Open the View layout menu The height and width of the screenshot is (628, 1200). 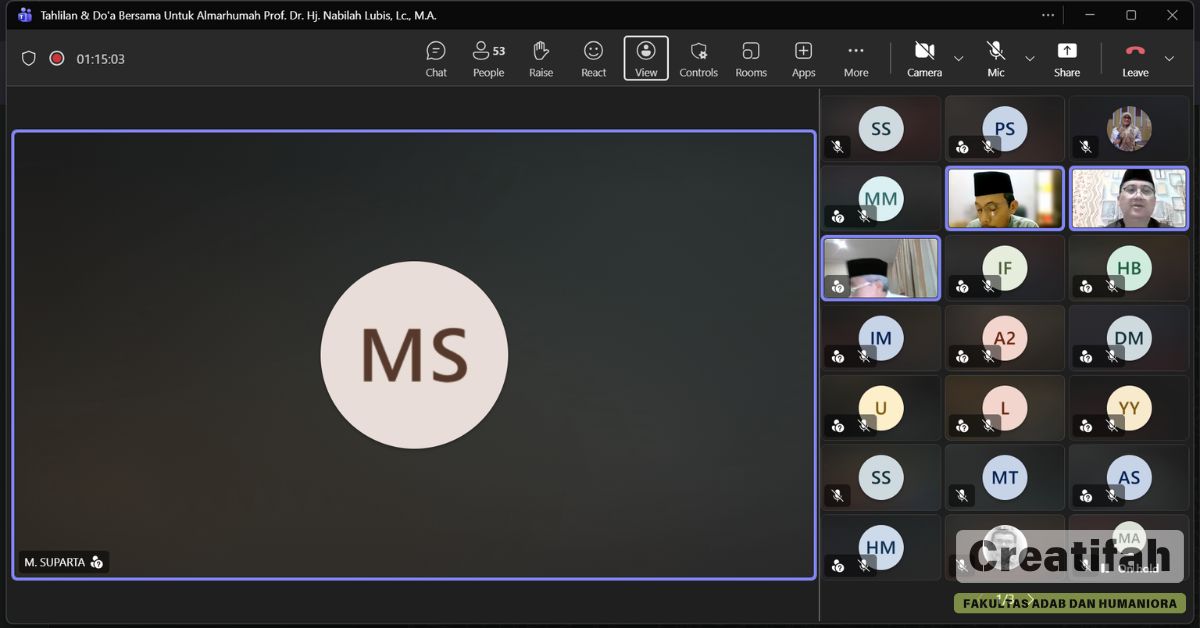pos(646,58)
